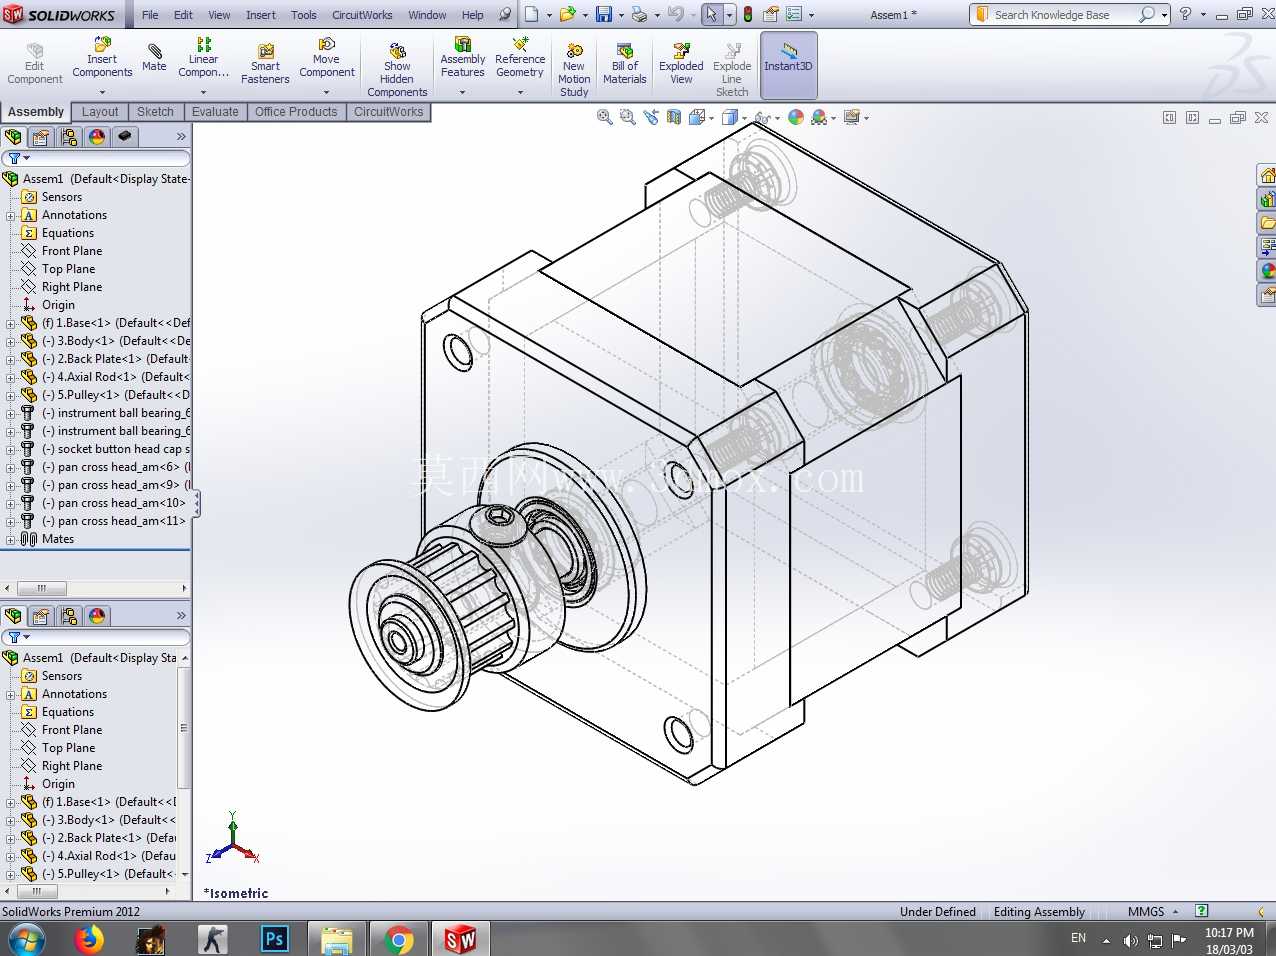Click Zoom to Area in the view toolbar
The height and width of the screenshot is (956, 1276).
627,117
